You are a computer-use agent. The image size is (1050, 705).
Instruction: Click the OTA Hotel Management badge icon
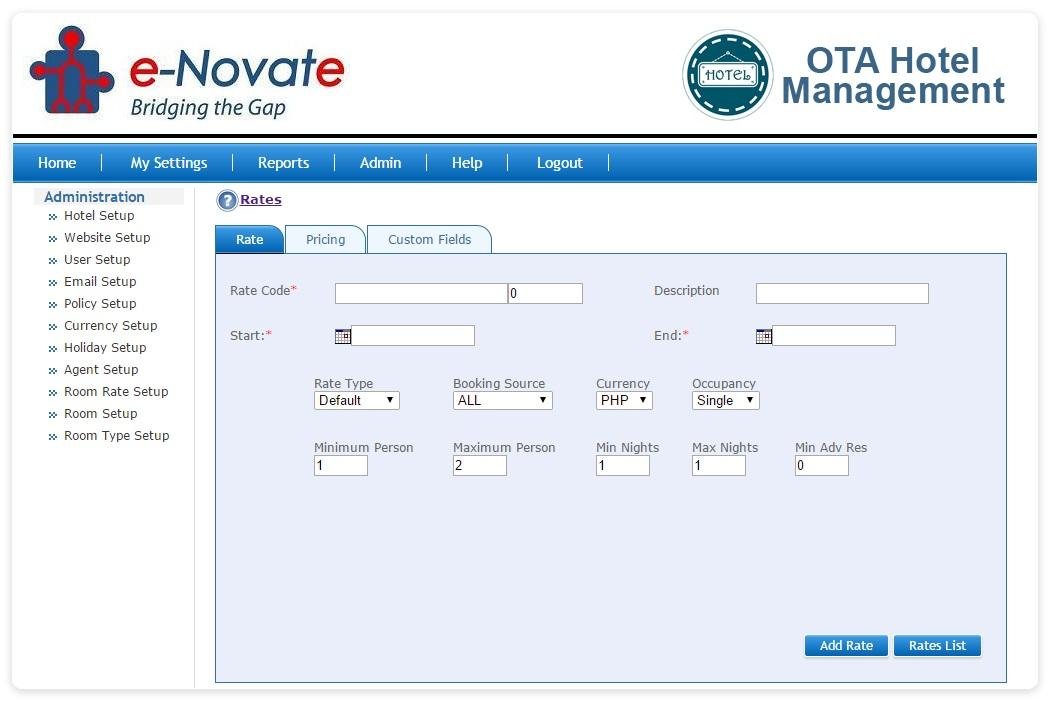click(x=727, y=75)
